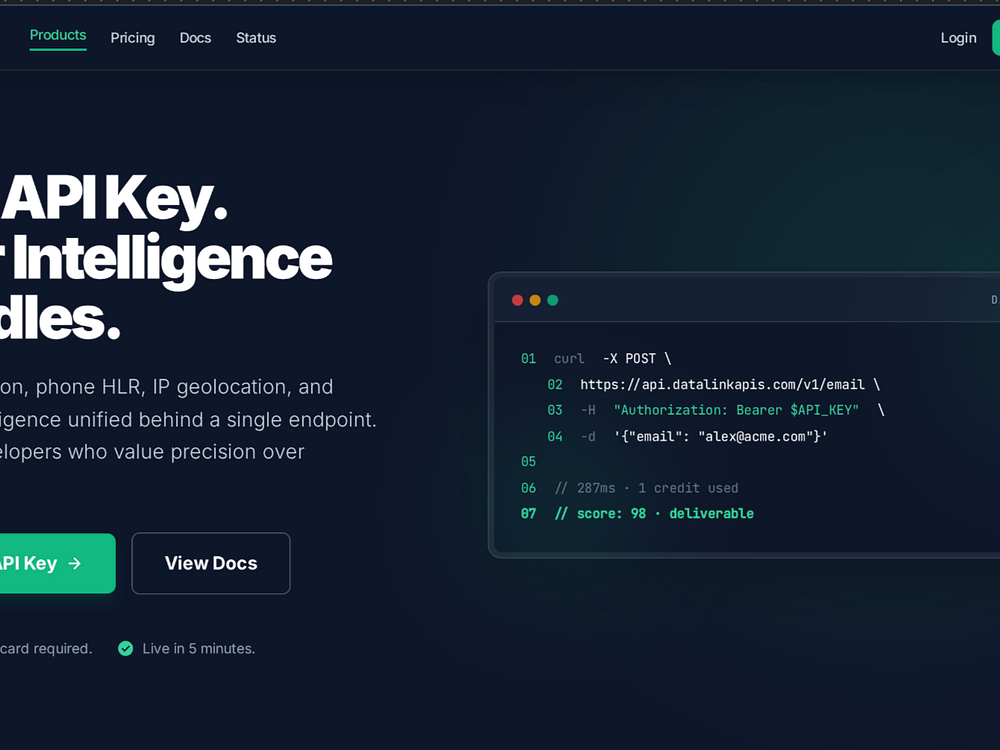Viewport: 1000px width, 750px height.
Task: Click the yellow dot in code window header
Action: [x=535, y=300]
